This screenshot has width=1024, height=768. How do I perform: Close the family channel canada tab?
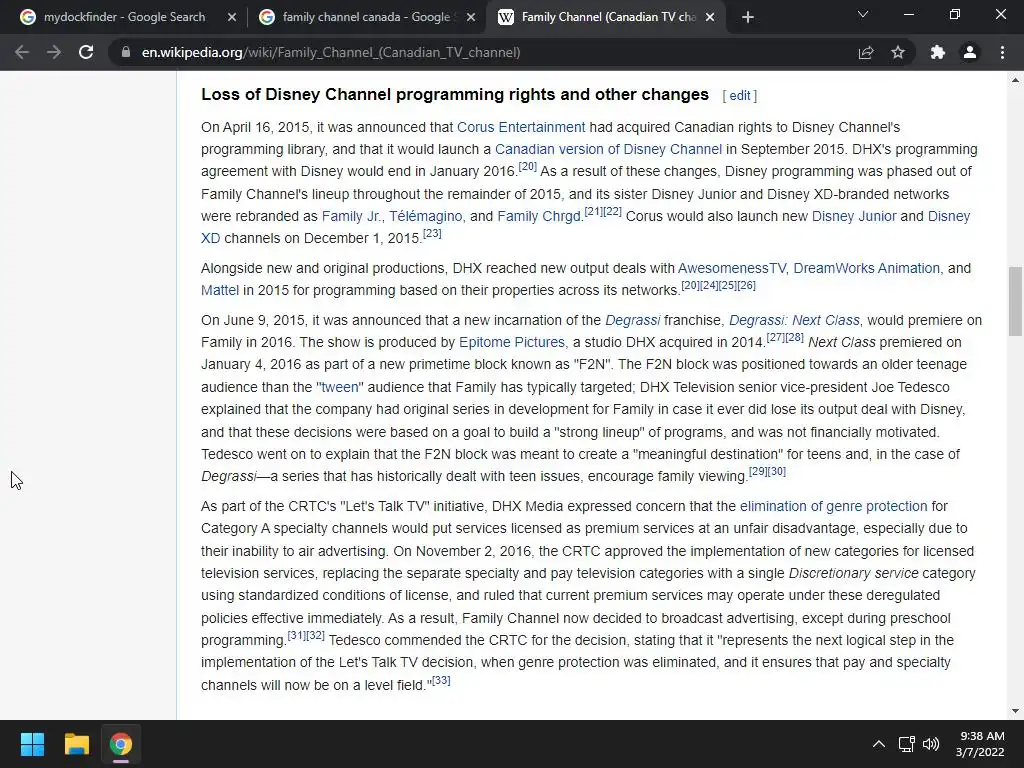471,17
